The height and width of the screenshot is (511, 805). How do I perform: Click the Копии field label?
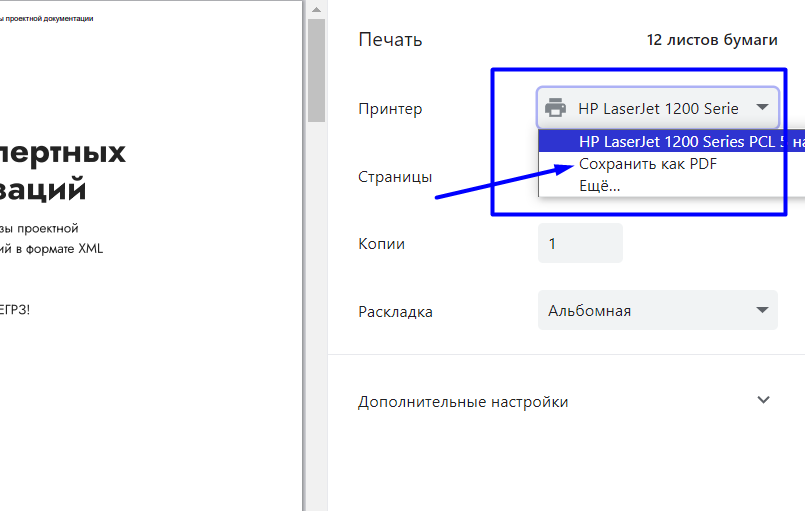point(381,244)
